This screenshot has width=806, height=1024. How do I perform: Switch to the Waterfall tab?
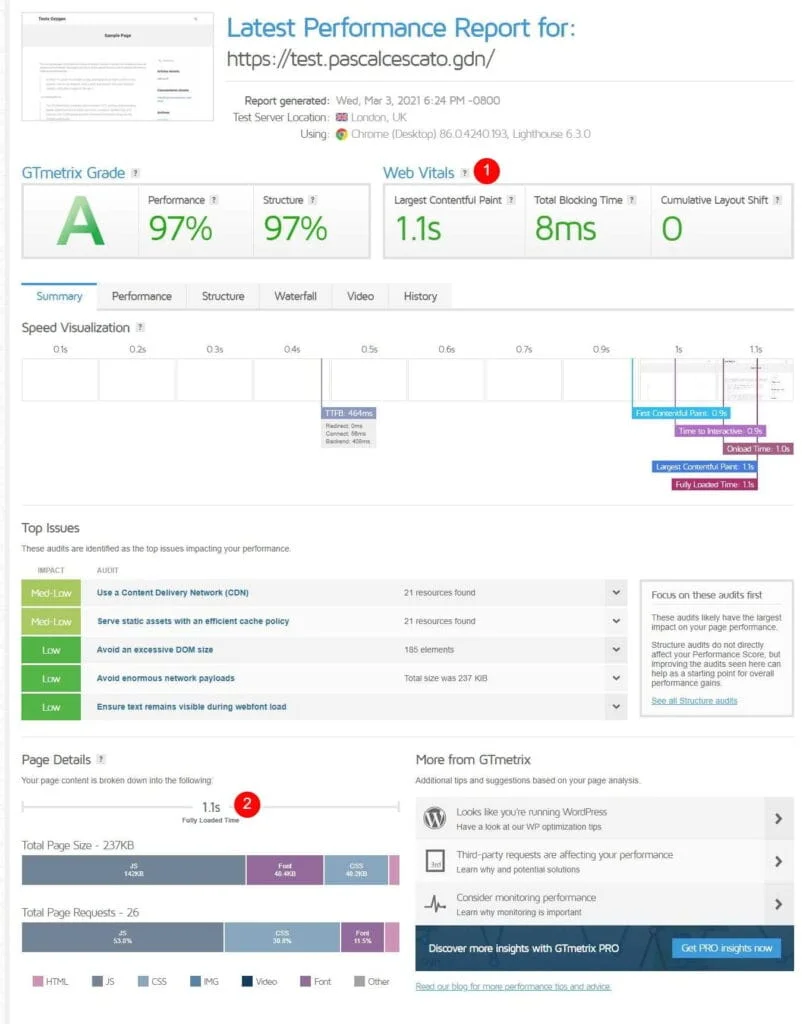(x=295, y=296)
